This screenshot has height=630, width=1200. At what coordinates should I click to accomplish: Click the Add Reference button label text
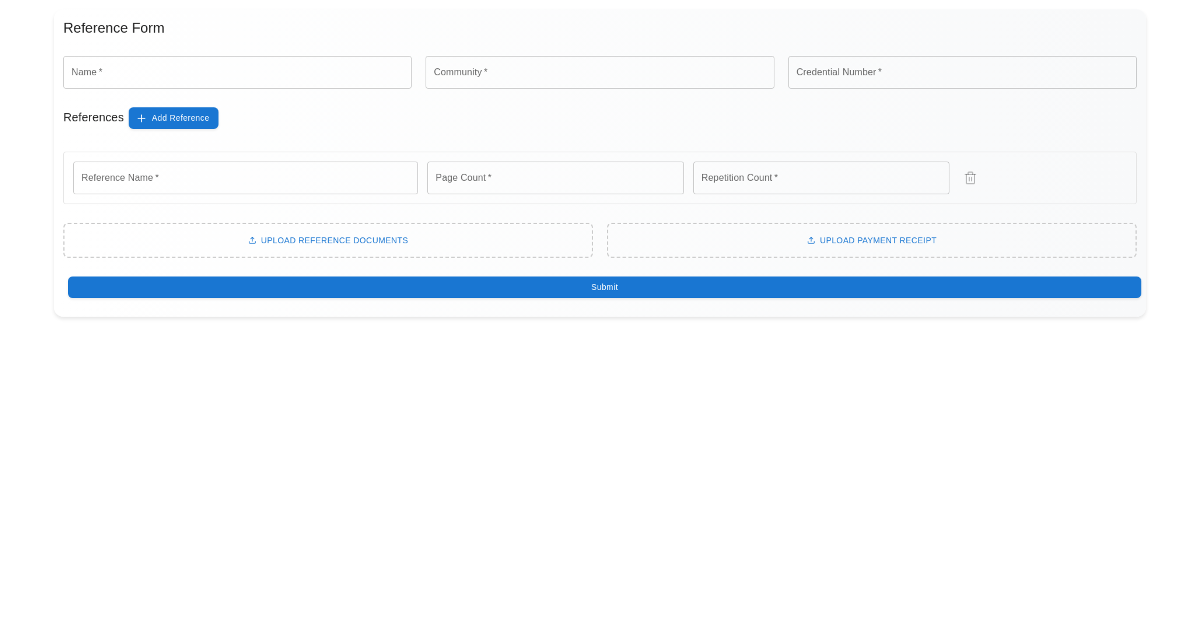point(180,118)
